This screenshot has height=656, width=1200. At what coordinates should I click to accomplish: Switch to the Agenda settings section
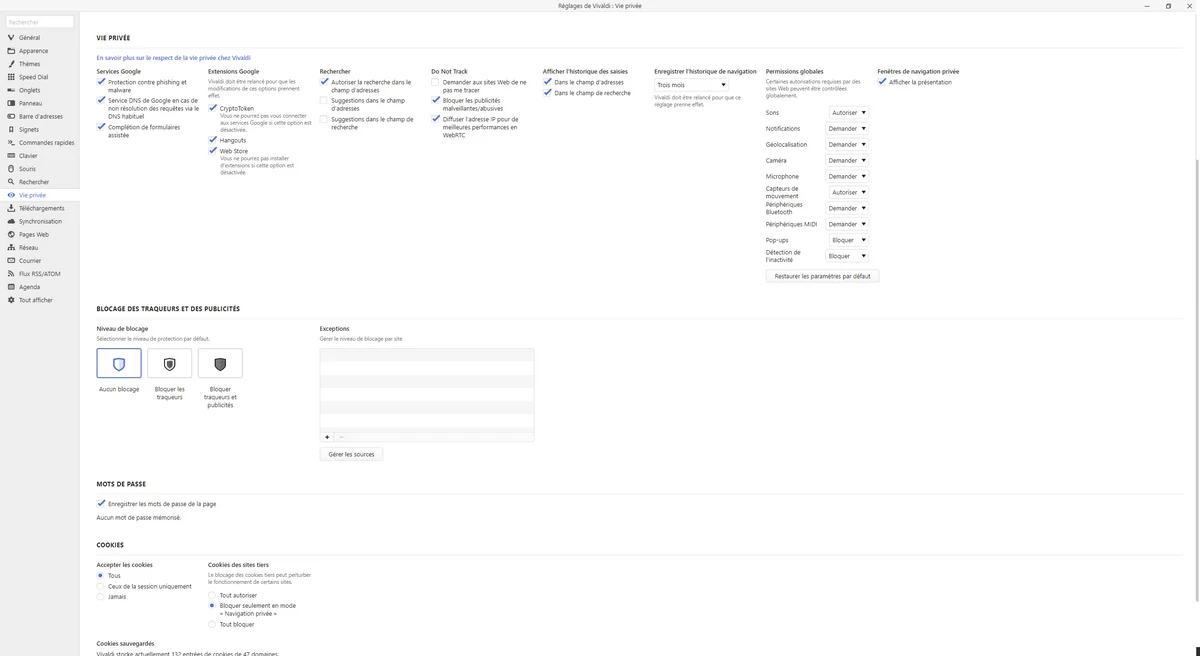coord(30,287)
